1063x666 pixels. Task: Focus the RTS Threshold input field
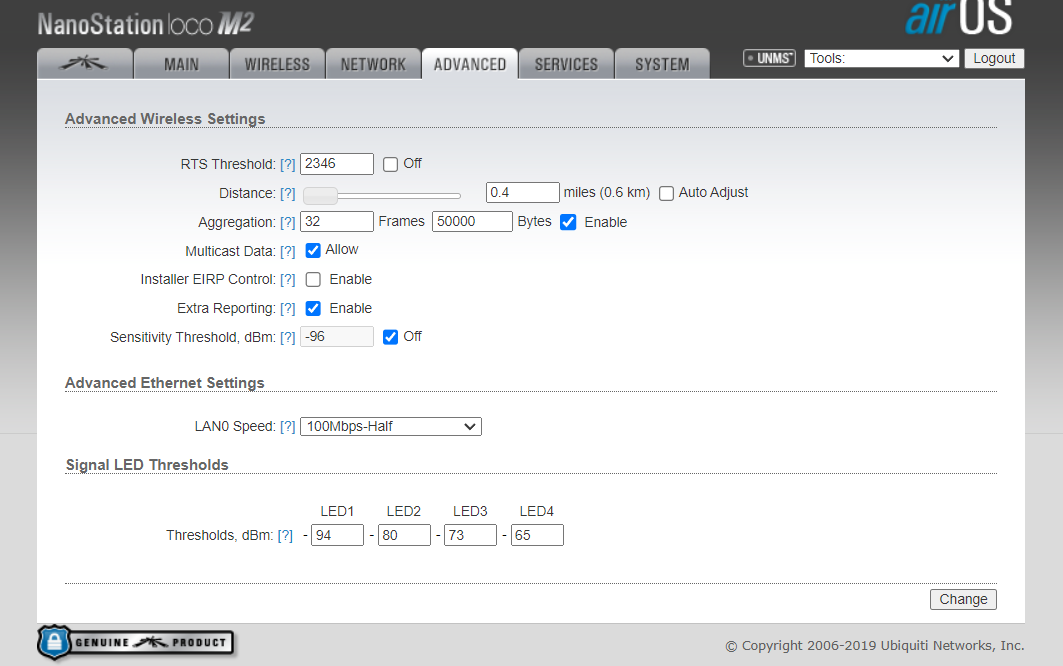click(337, 163)
